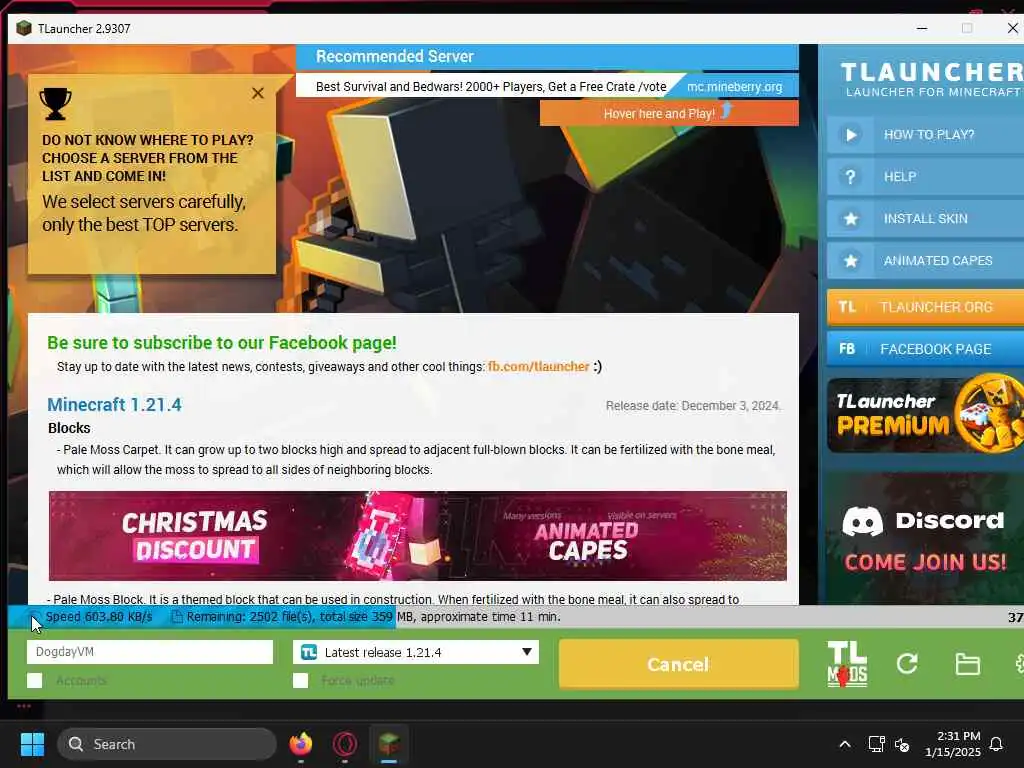This screenshot has width=1024, height=768.
Task: Open the notifications bell icon
Action: coord(996,744)
